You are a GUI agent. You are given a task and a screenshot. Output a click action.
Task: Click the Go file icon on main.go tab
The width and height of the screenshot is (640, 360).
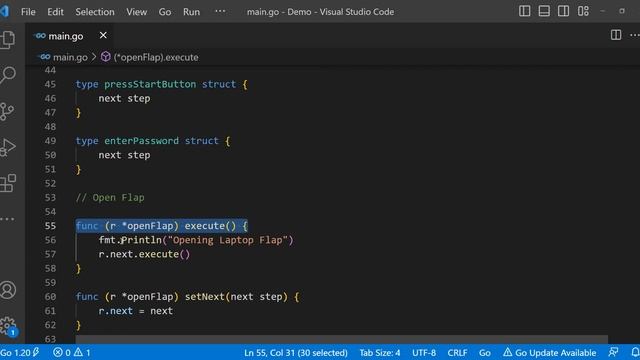point(40,36)
